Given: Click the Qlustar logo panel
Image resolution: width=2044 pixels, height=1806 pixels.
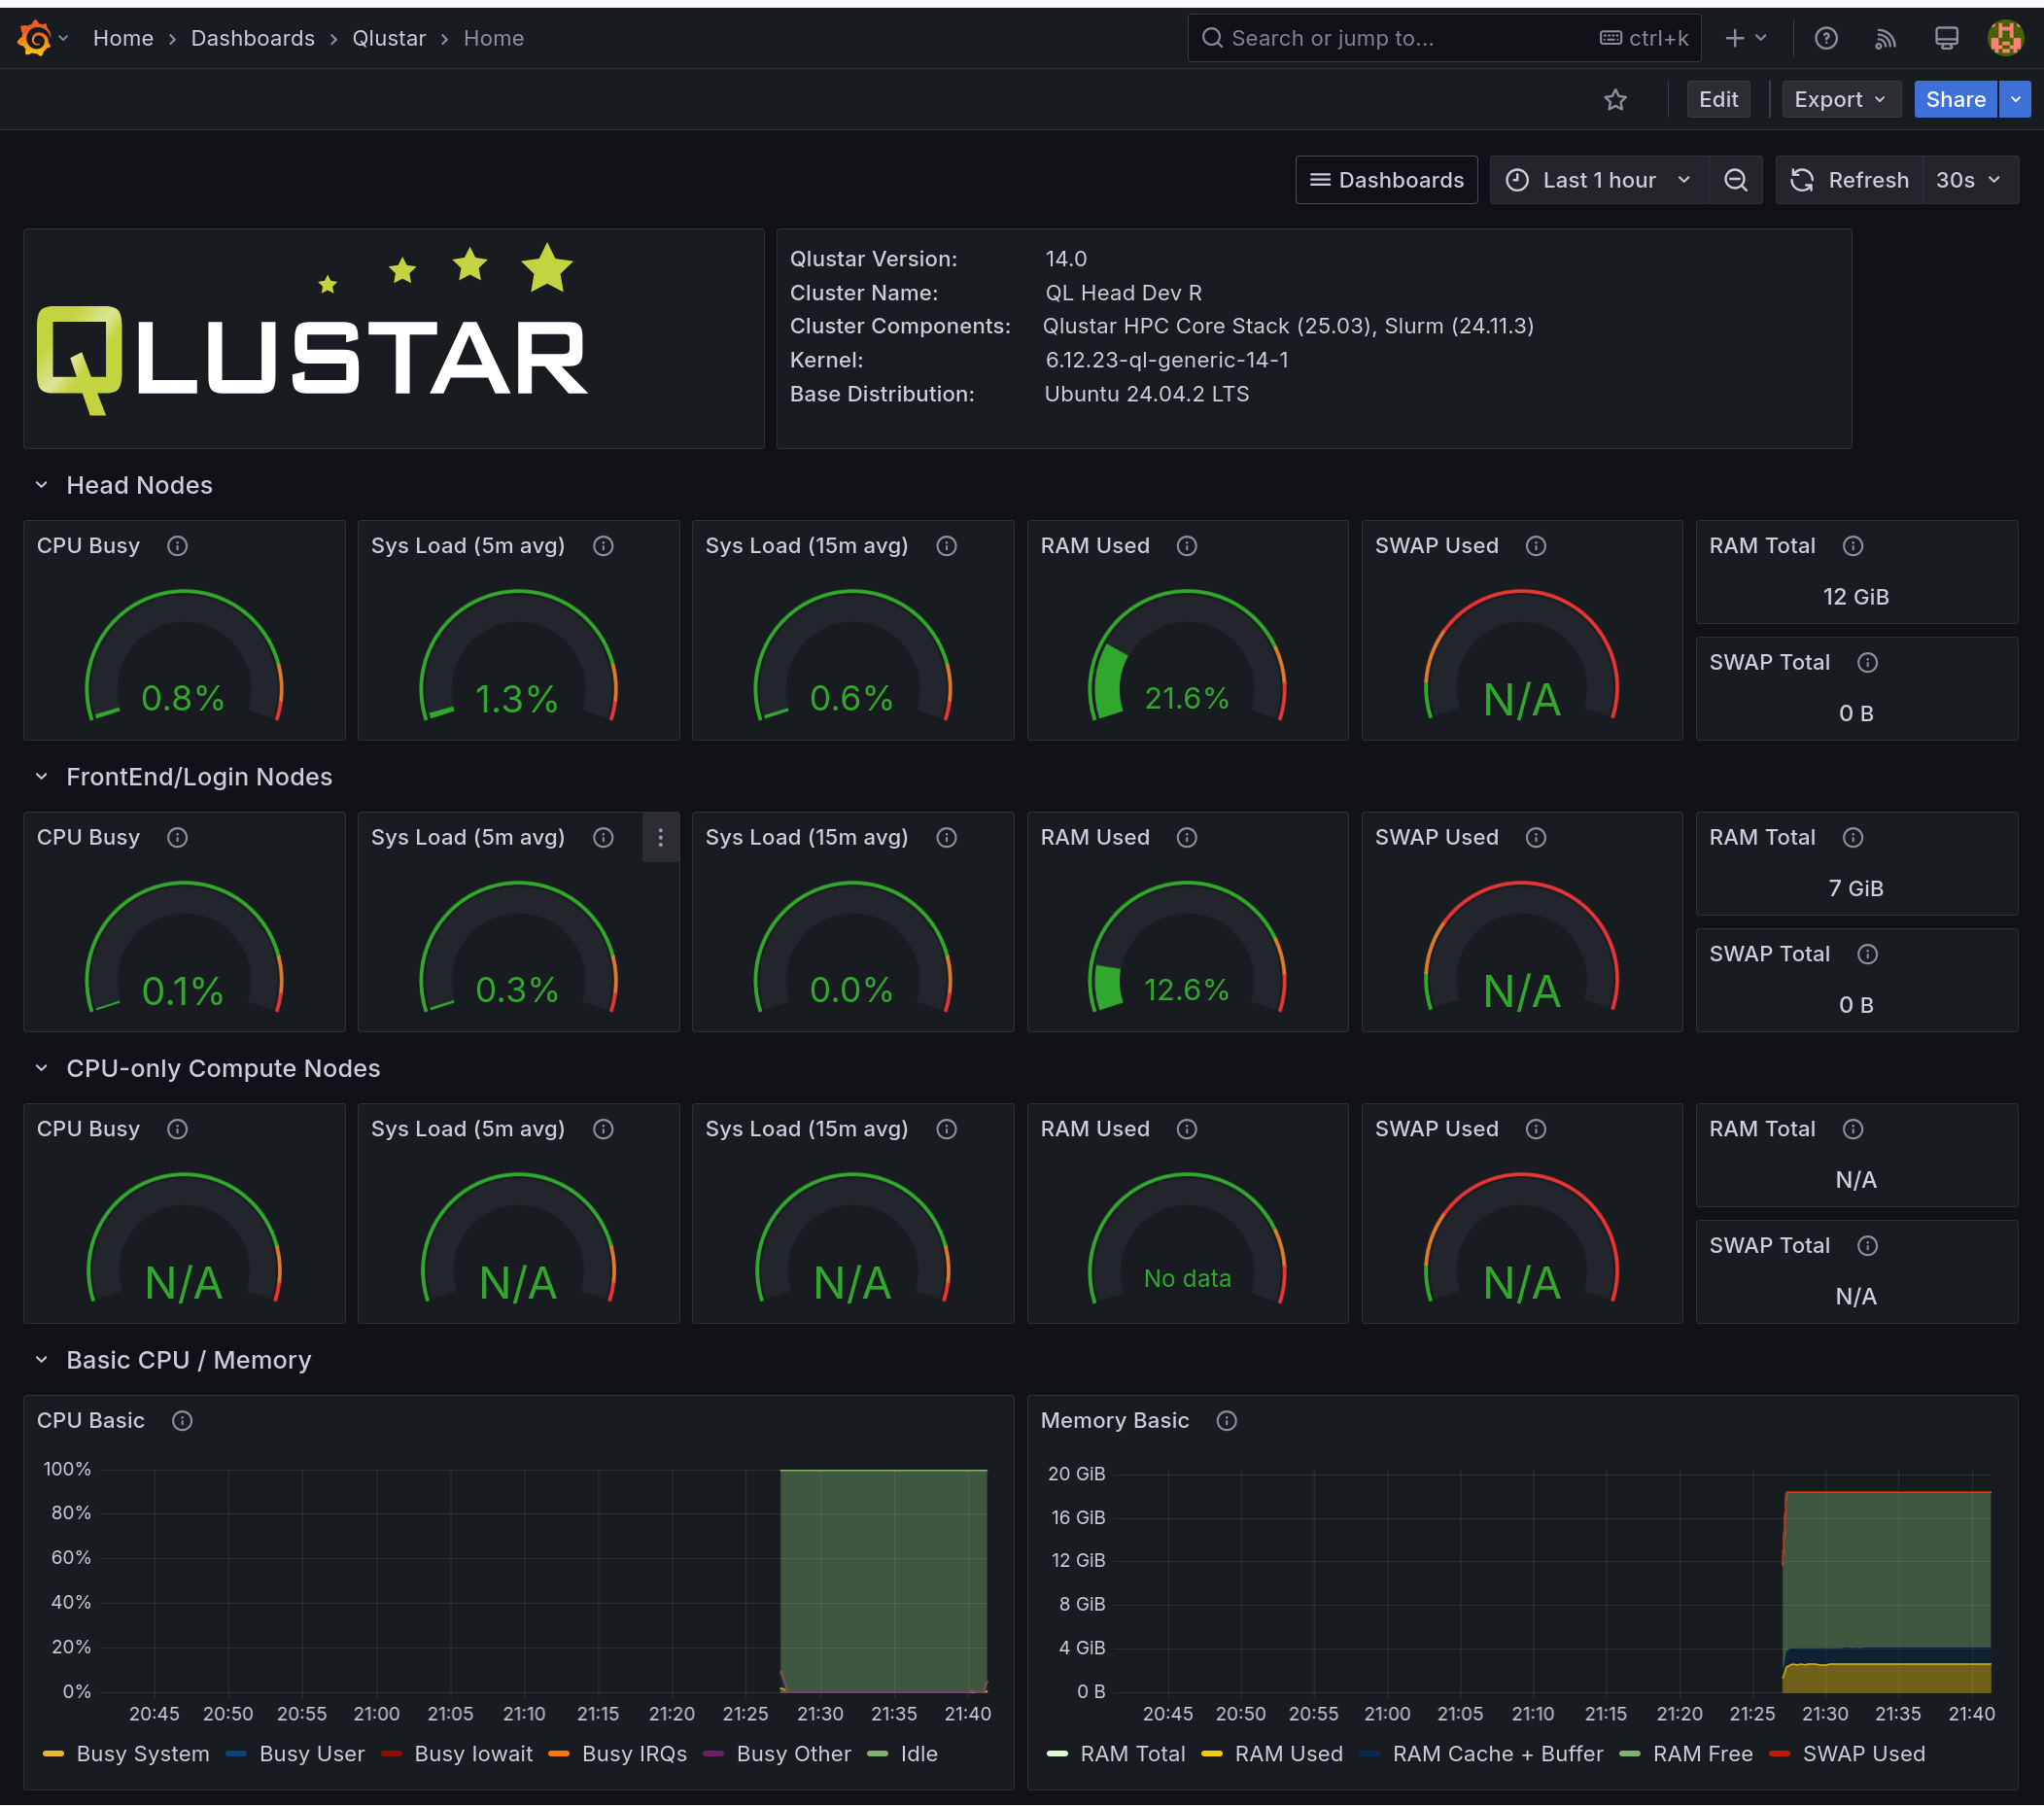Looking at the screenshot, I should [x=393, y=339].
